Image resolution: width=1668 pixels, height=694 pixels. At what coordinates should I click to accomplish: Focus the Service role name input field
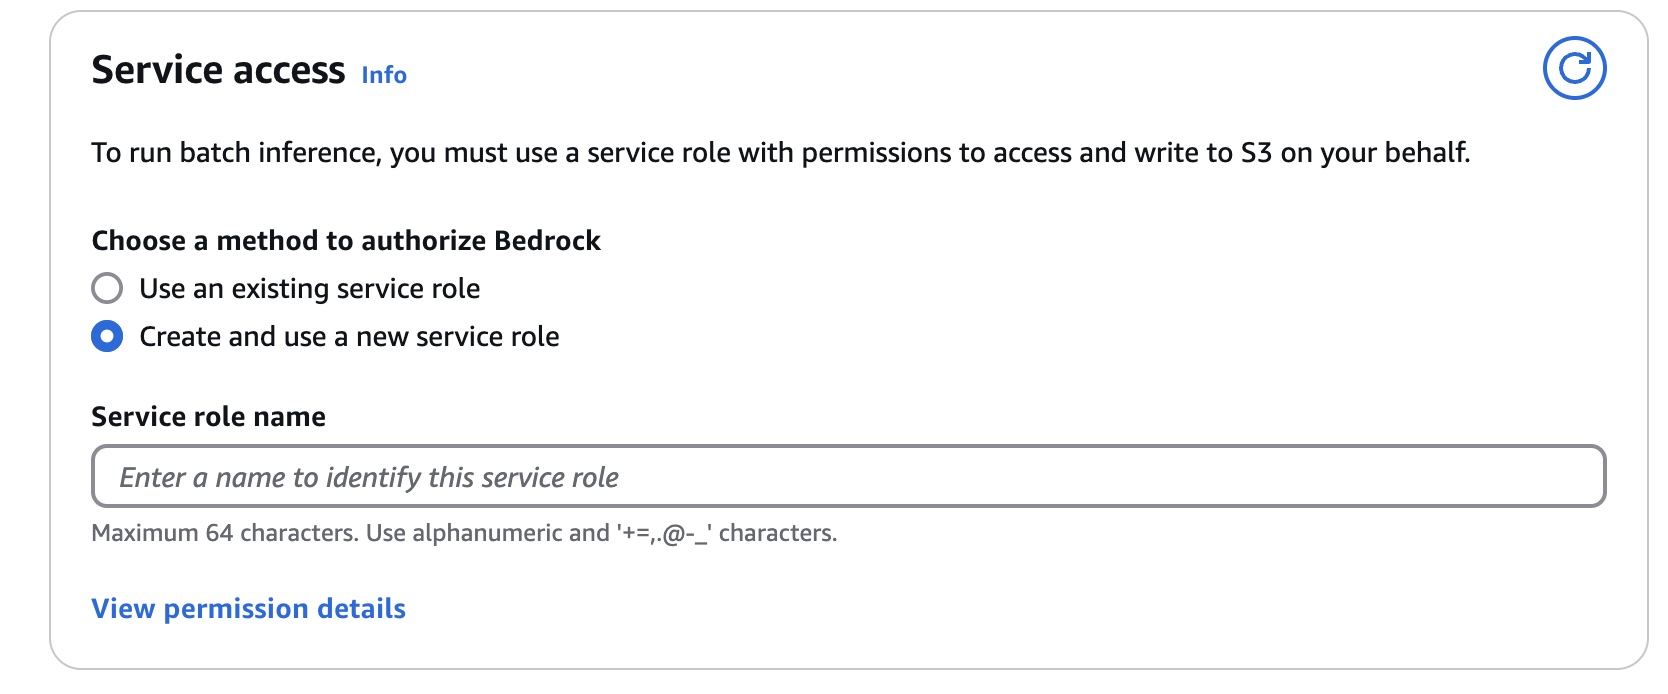[x=848, y=476]
